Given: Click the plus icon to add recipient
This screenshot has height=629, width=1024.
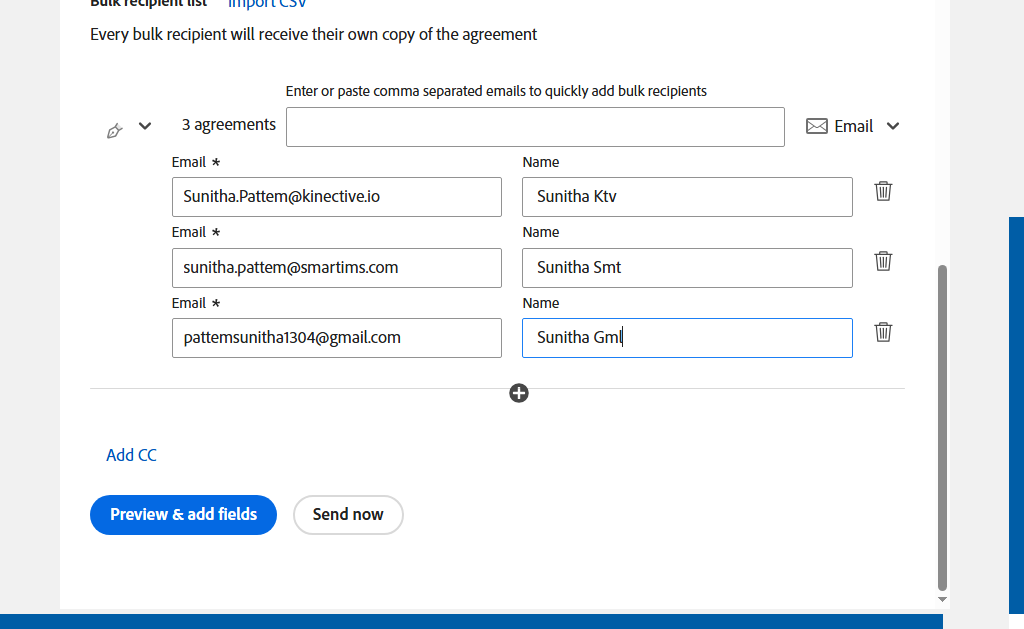Looking at the screenshot, I should pos(519,393).
